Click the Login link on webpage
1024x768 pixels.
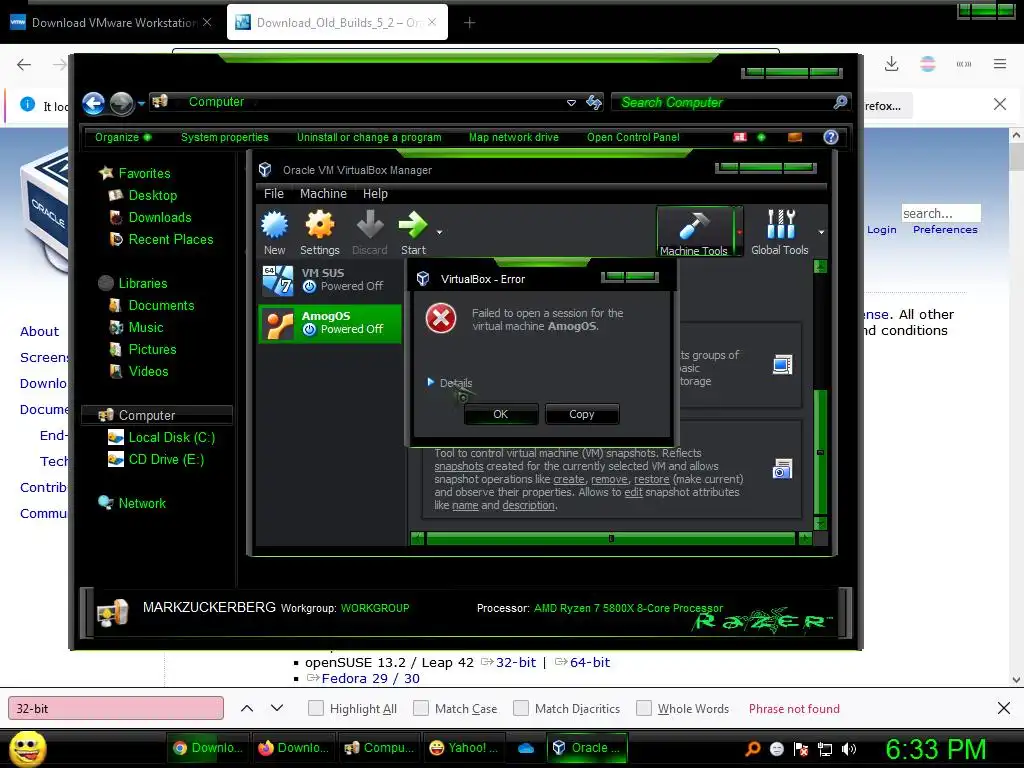click(x=882, y=230)
